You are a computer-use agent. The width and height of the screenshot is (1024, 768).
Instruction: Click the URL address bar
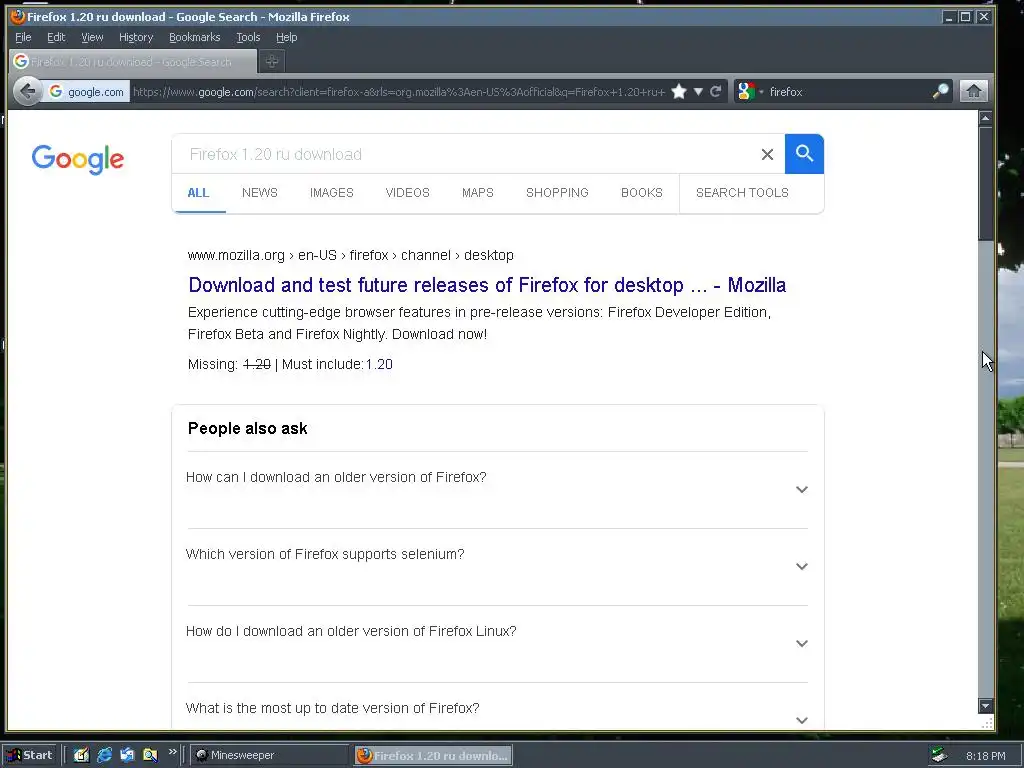399,91
